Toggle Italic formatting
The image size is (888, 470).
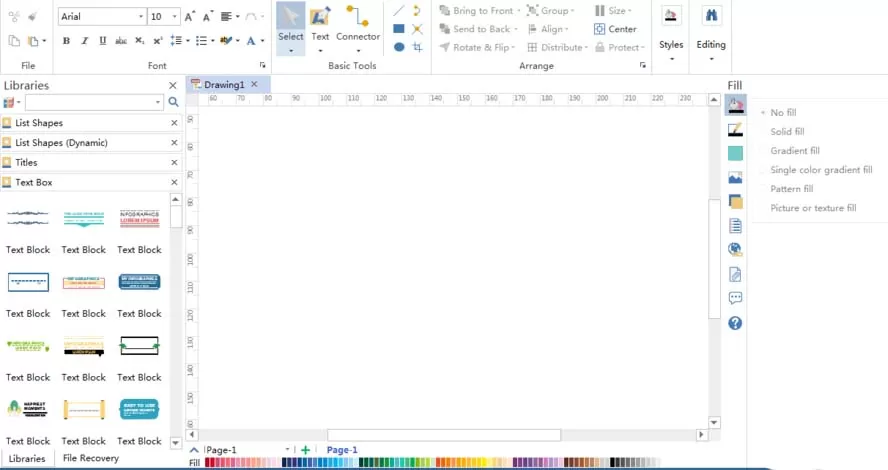point(84,41)
